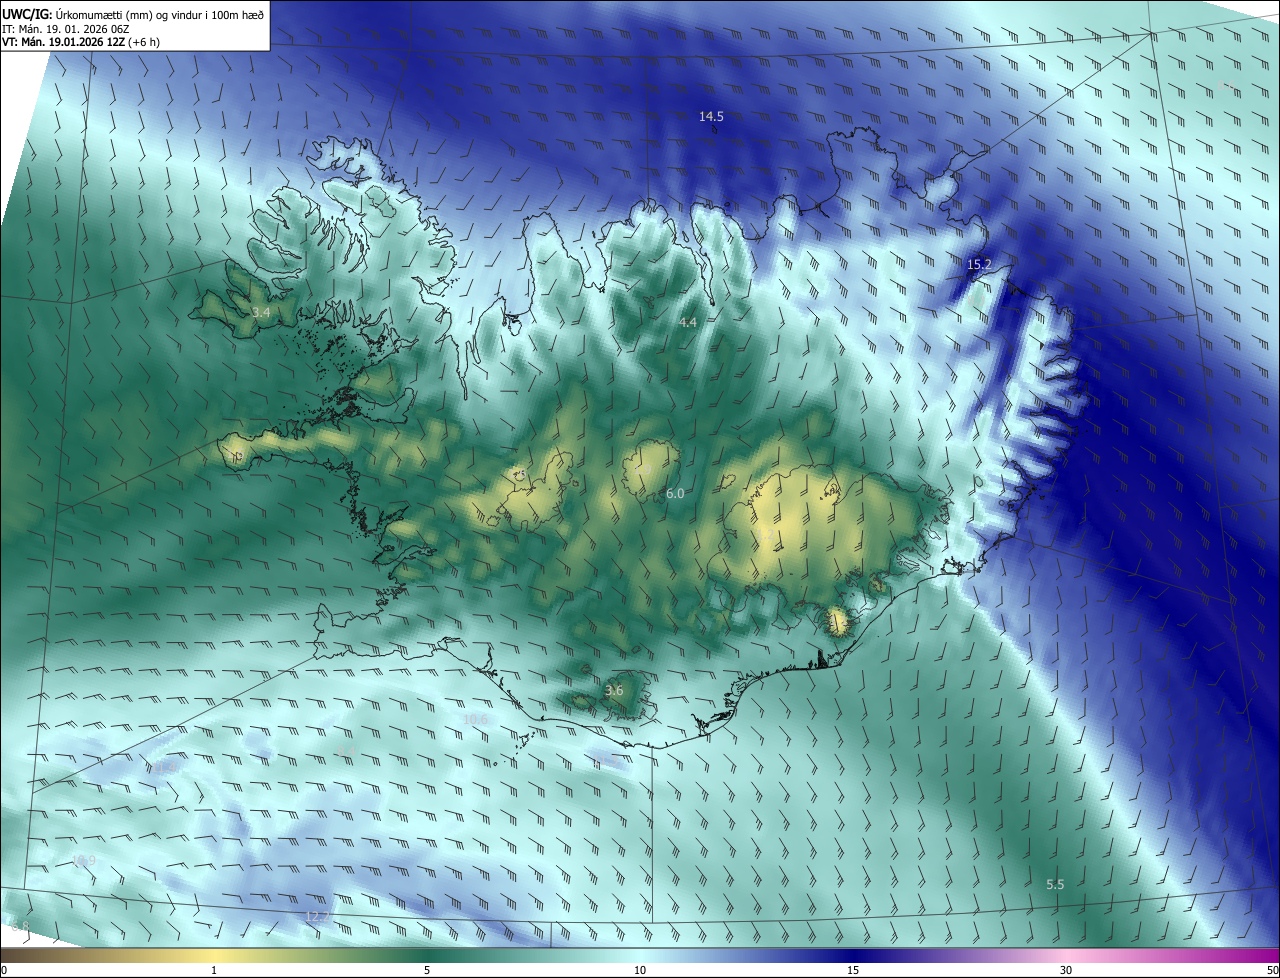1280x978 pixels.
Task: Click the 5.5 value label in the southeast sea
Action: point(1055,885)
